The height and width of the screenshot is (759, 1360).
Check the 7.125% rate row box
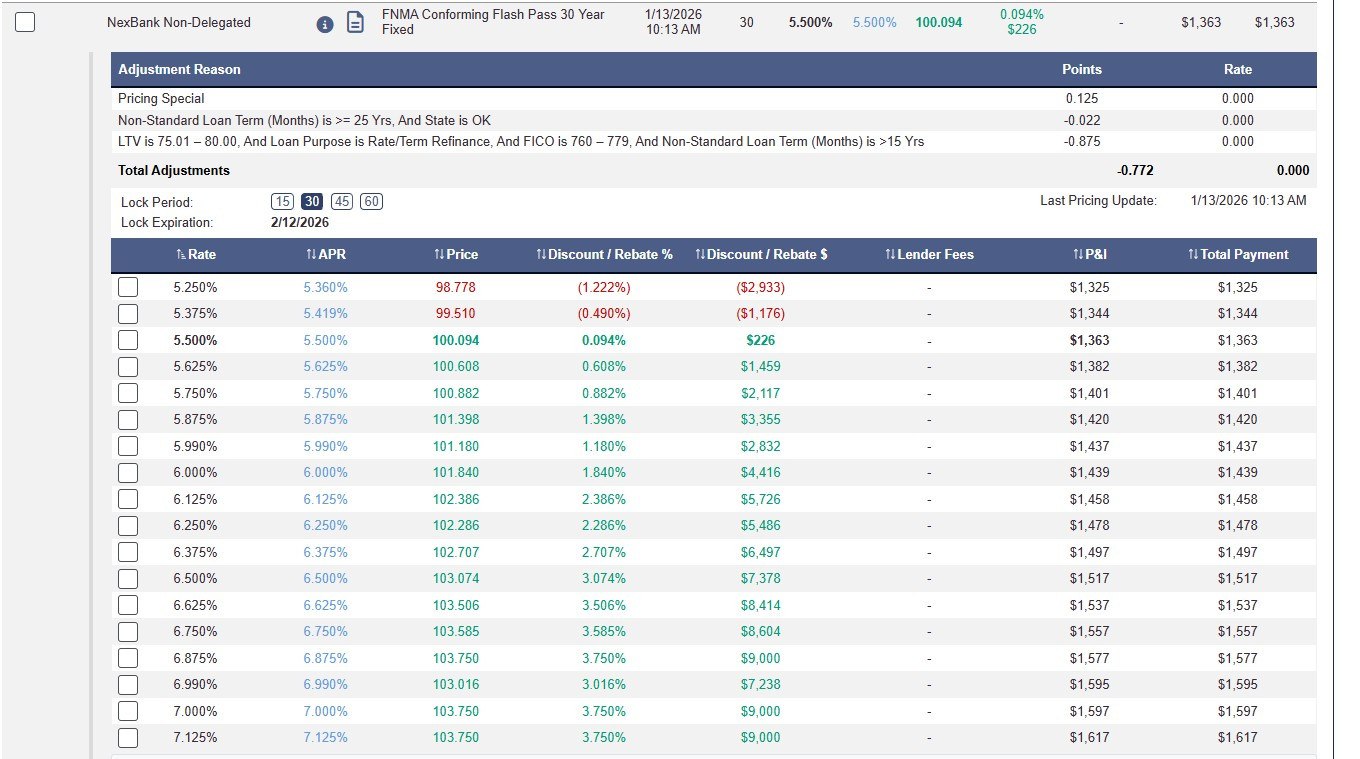(x=128, y=737)
